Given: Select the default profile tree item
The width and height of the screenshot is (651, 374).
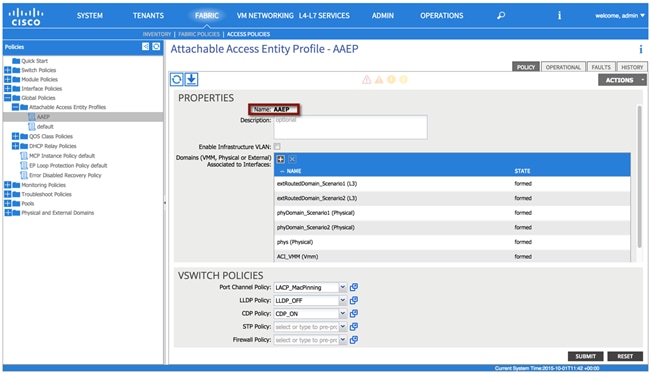Looking at the screenshot, I should pyautogui.click(x=45, y=127).
